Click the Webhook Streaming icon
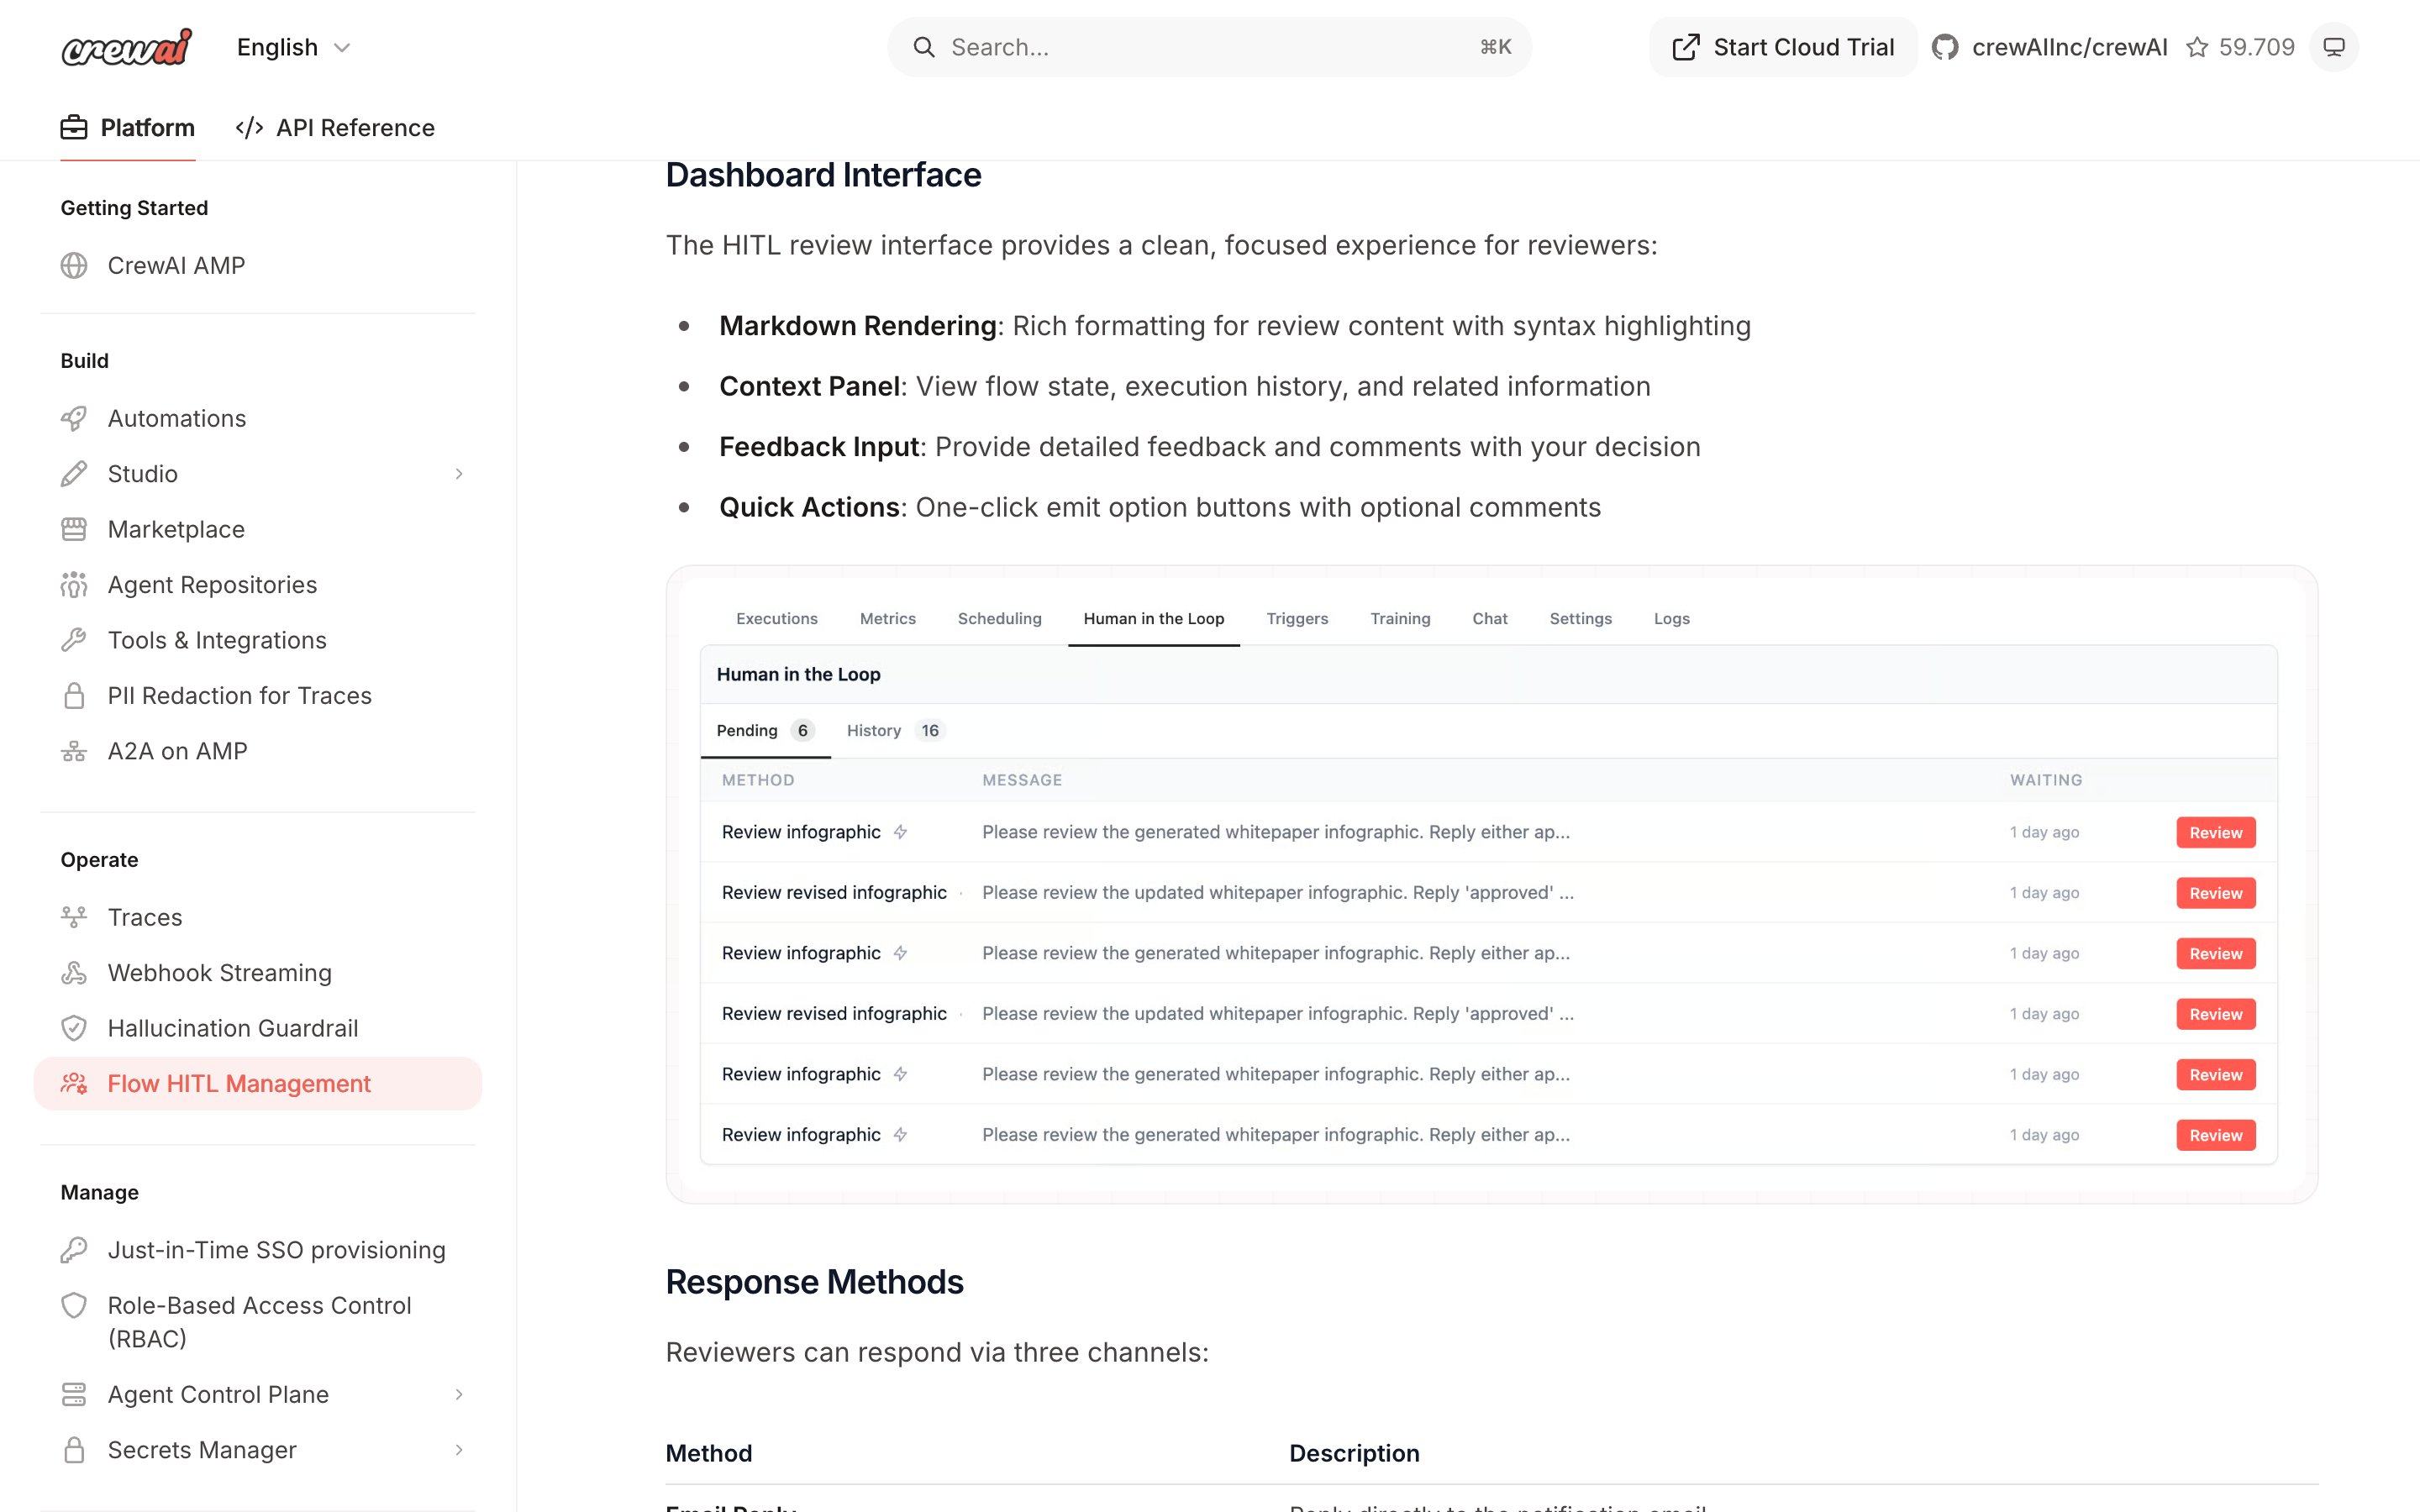Screen dimensions: 2420x1512 74,973
